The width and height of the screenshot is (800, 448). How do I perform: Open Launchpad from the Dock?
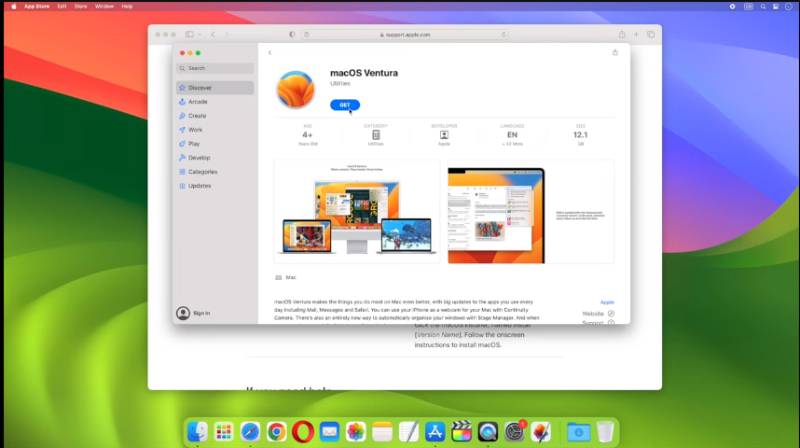coord(223,432)
